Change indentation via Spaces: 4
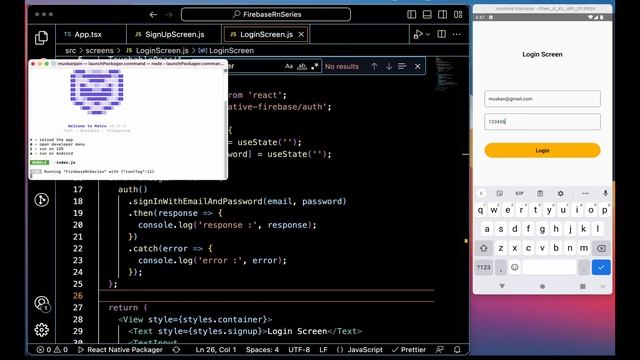The width and height of the screenshot is (640, 360). point(262,349)
